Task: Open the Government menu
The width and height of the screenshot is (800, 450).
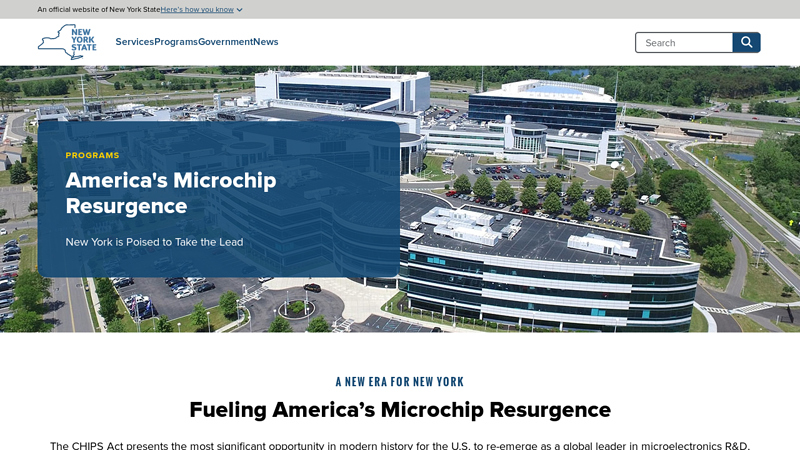Action: 226,42
